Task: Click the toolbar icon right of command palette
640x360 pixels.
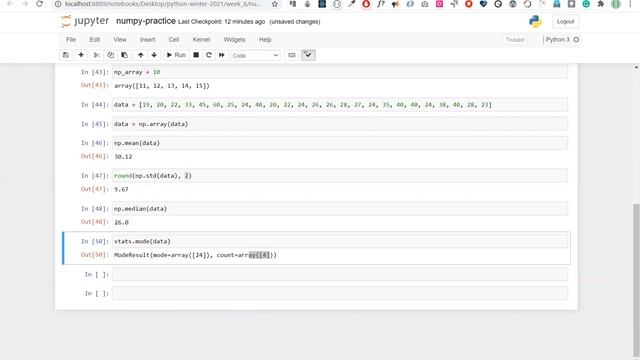Action: pyautogui.click(x=308, y=55)
